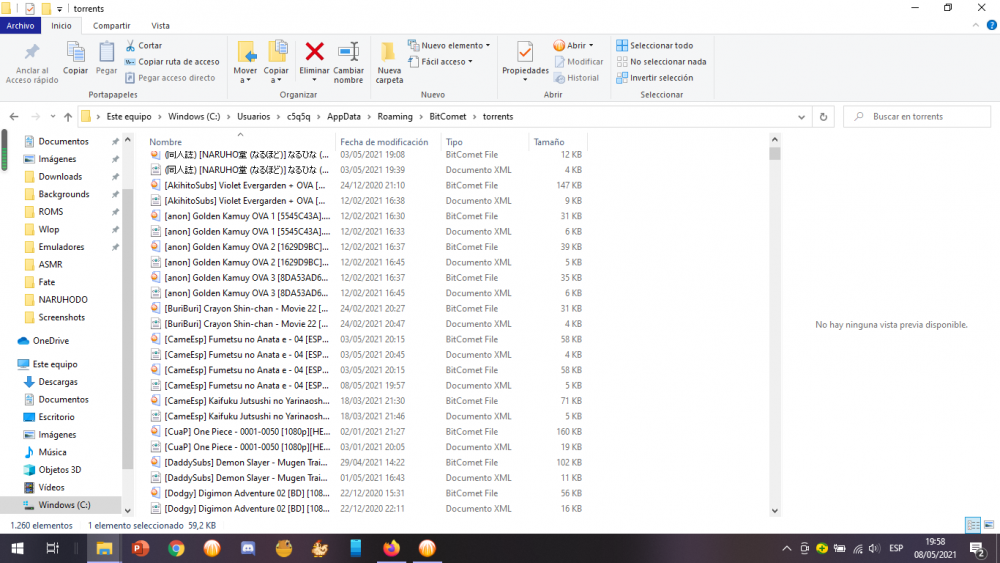This screenshot has height=563, width=1000.
Task: Open the Explorer help question mark
Action: pos(992,26)
